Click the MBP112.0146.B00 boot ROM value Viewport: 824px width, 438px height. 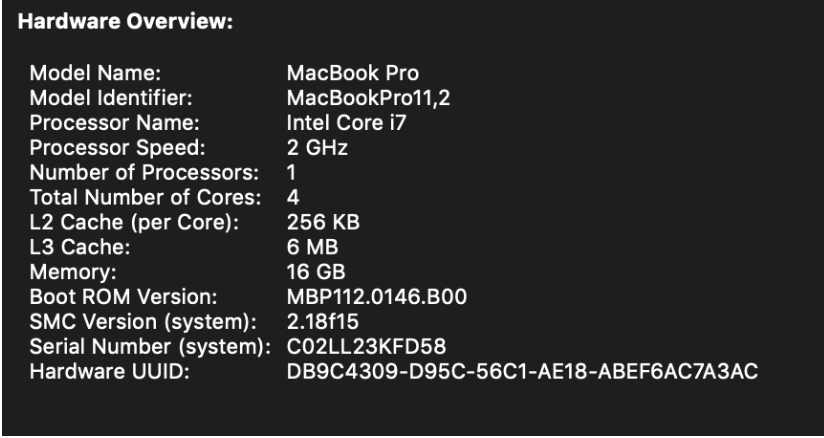[377, 297]
